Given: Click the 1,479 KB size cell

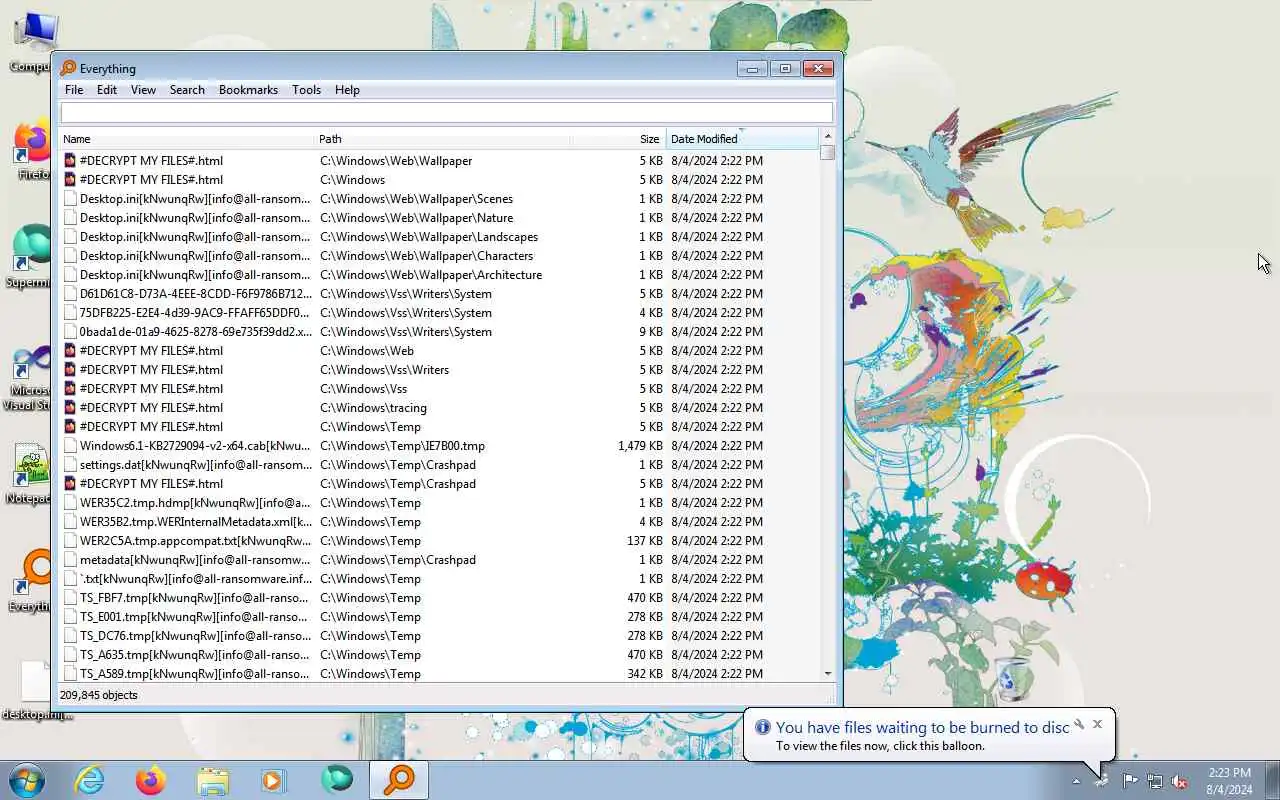Looking at the screenshot, I should point(640,445).
